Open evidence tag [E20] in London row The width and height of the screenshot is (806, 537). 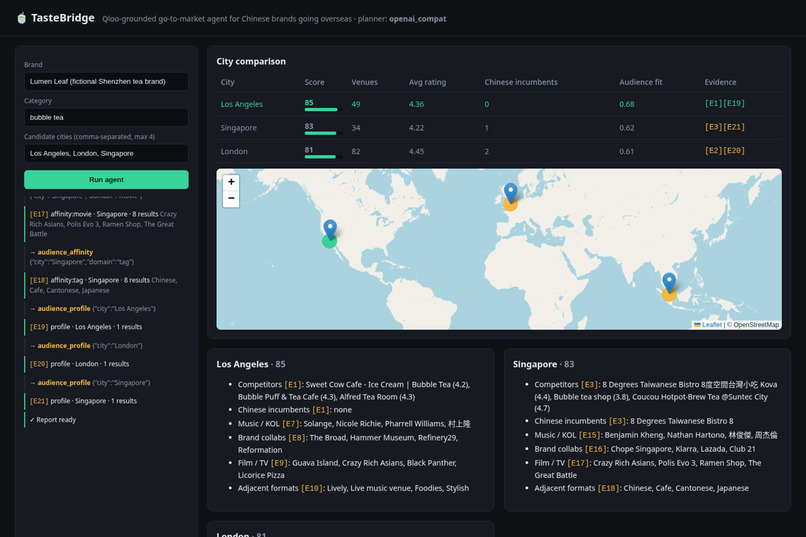point(735,151)
